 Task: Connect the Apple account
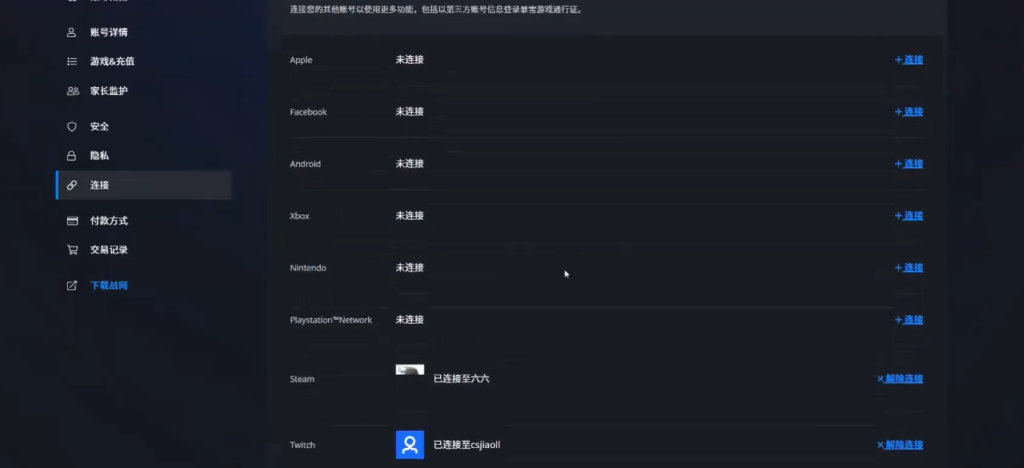909,60
